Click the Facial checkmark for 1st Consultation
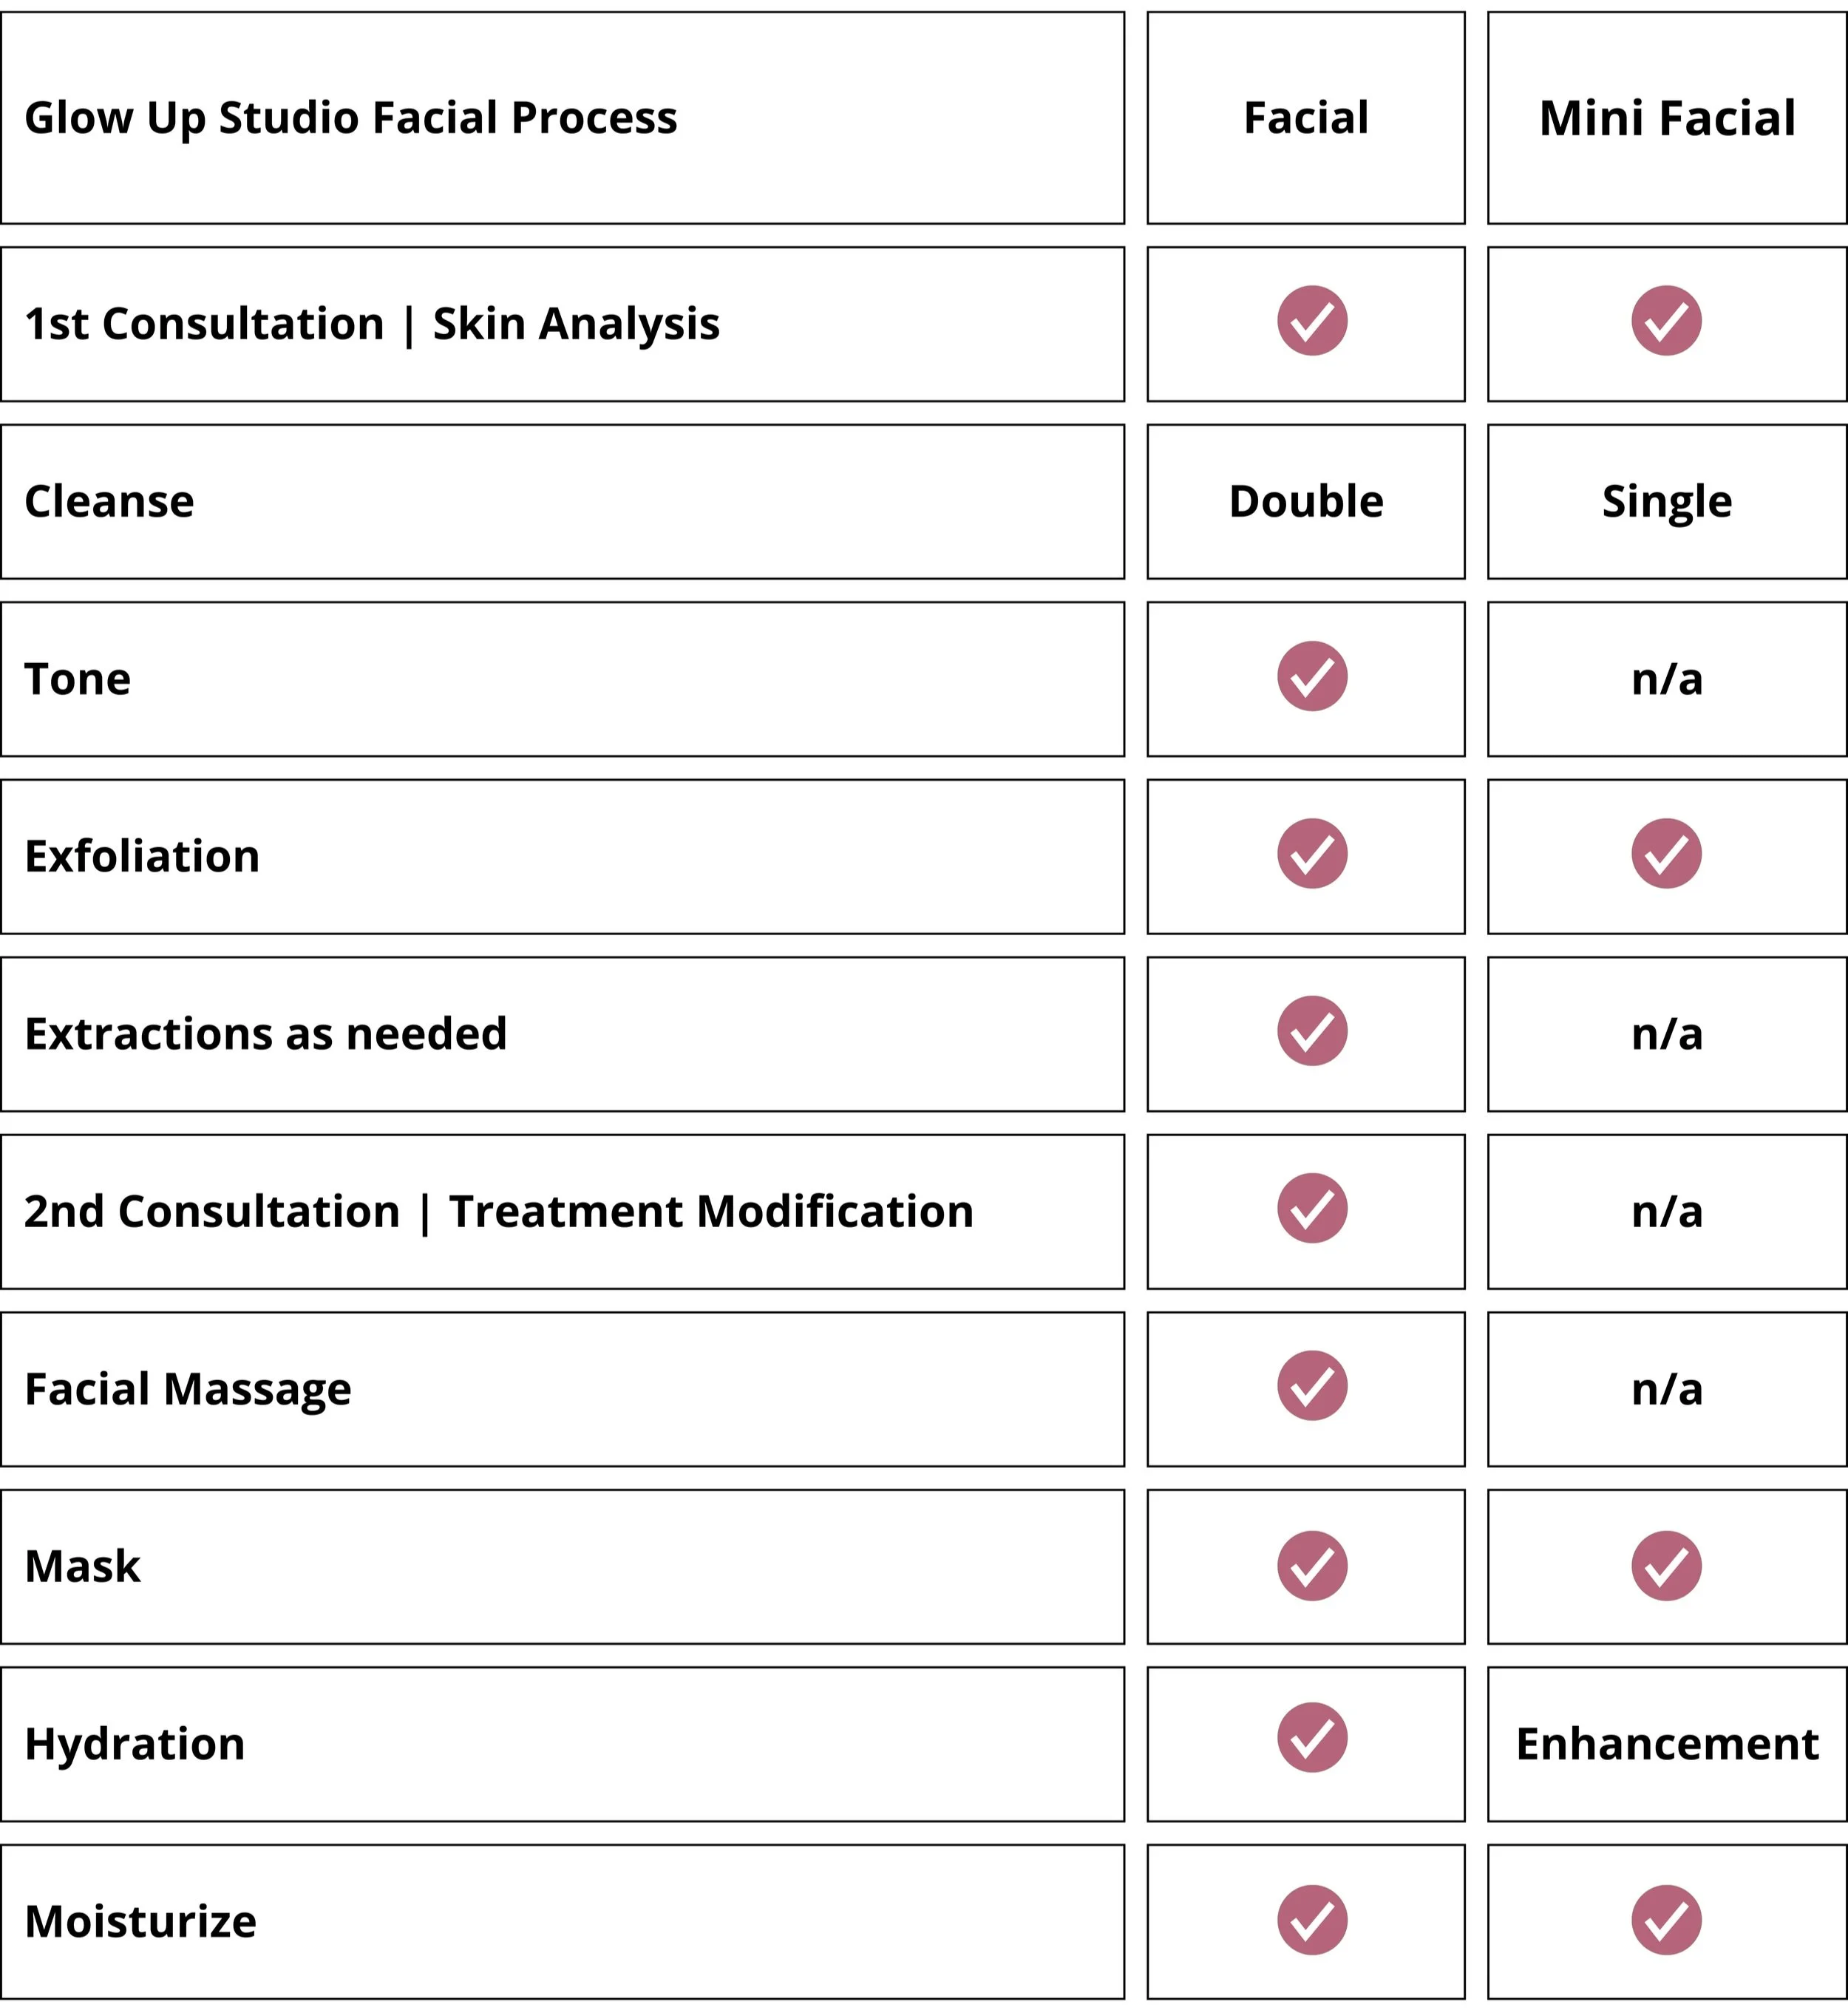The width and height of the screenshot is (1848, 2010). (1312, 321)
